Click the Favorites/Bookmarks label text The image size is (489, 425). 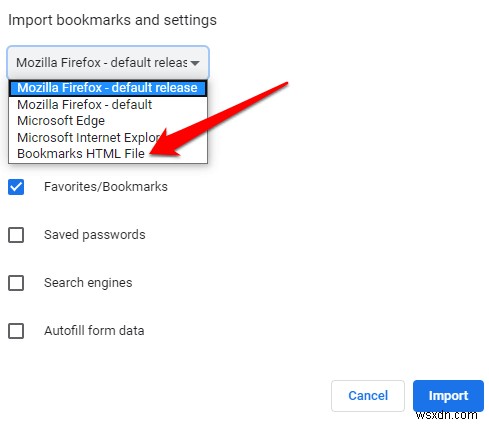click(x=106, y=187)
